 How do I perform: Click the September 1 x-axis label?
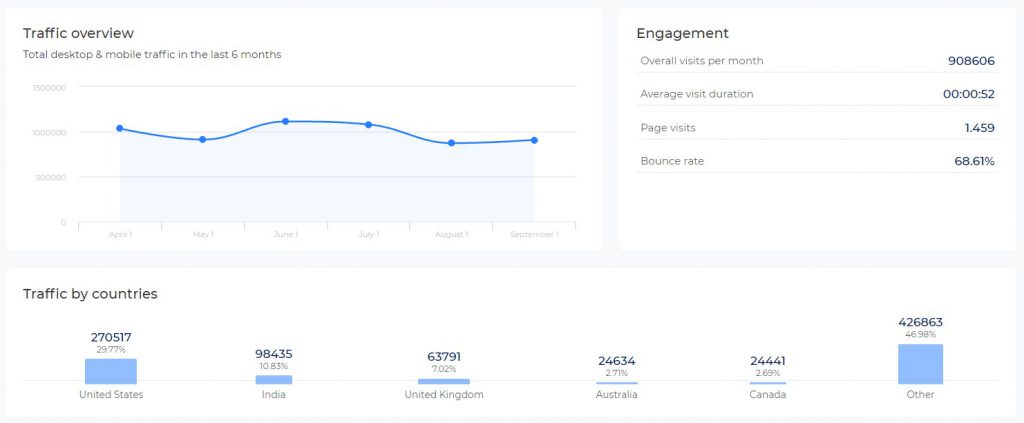tap(534, 234)
